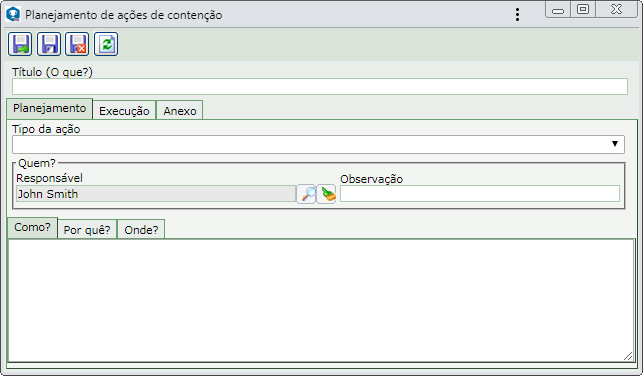Image resolution: width=643 pixels, height=376 pixels.
Task: Refresh the form with green arrows icon
Action: click(106, 44)
